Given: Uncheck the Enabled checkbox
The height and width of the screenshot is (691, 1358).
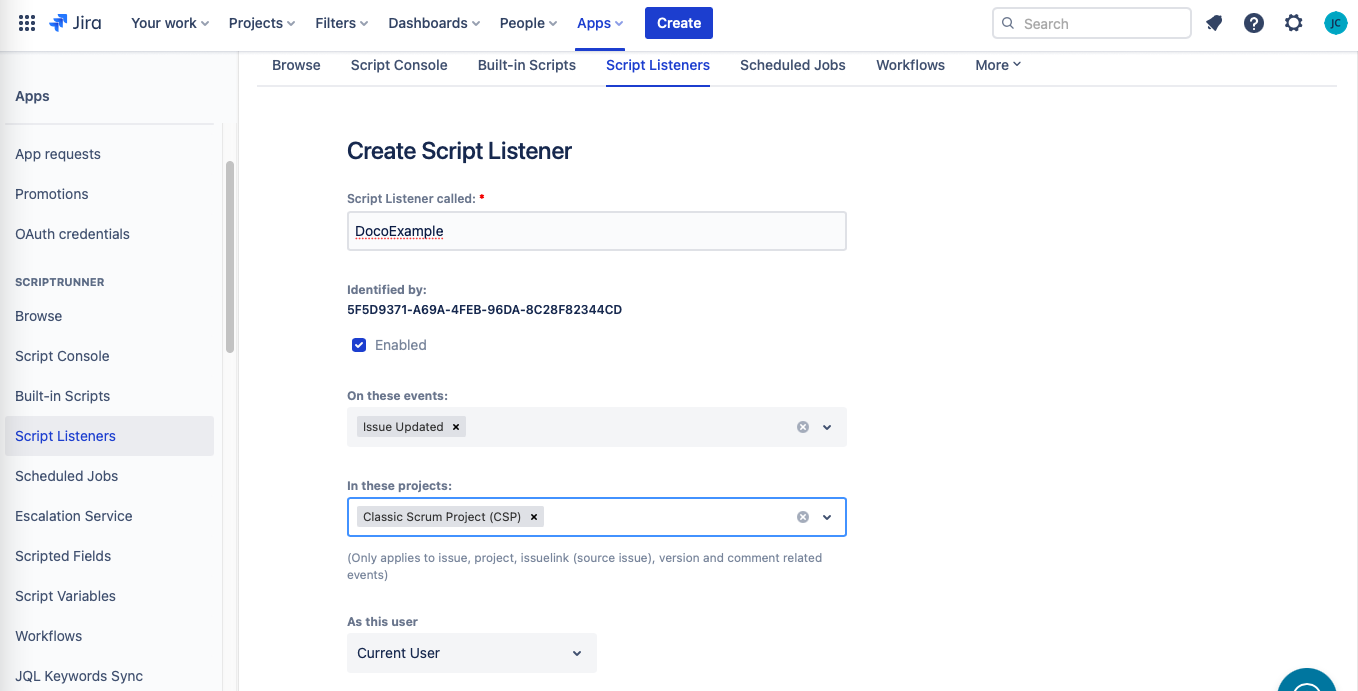Looking at the screenshot, I should click(x=359, y=345).
